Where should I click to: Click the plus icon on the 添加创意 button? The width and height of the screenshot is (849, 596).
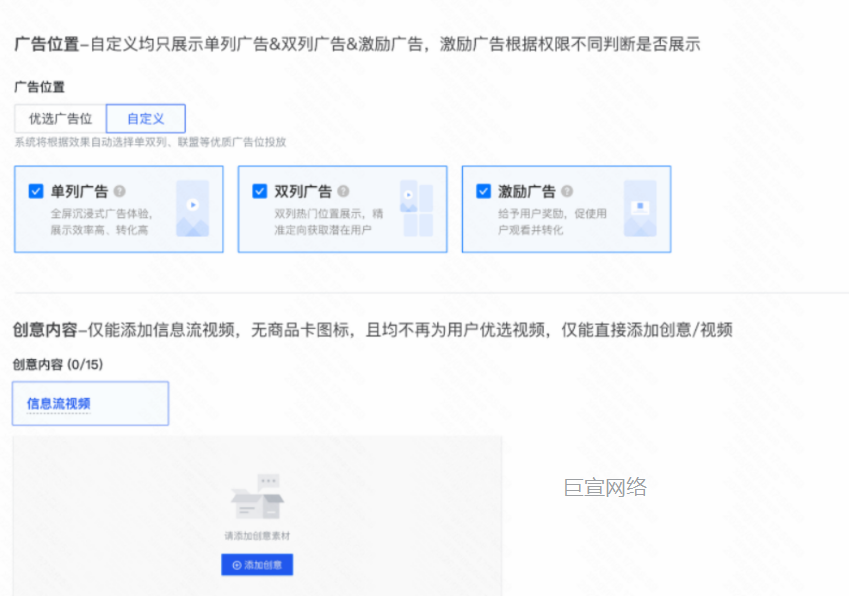click(x=237, y=565)
